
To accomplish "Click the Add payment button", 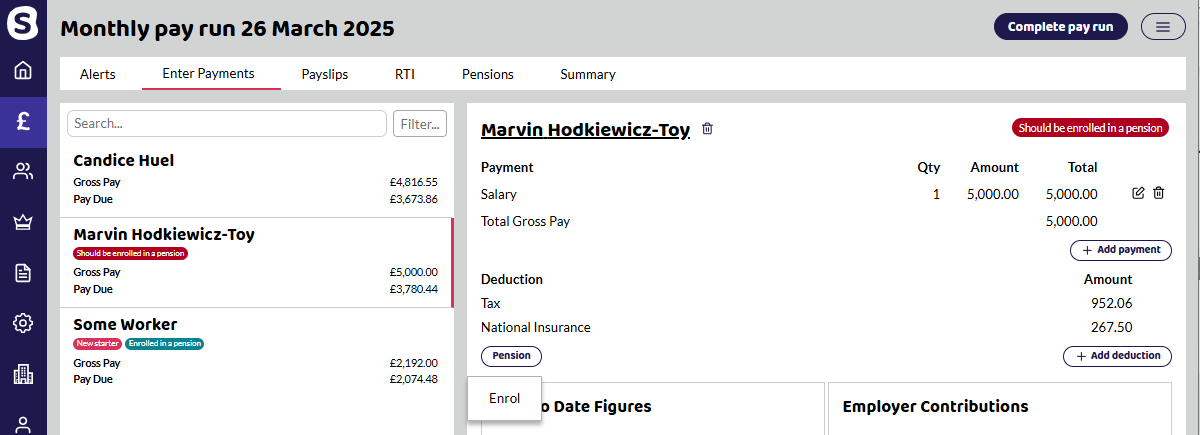I will coord(1120,250).
